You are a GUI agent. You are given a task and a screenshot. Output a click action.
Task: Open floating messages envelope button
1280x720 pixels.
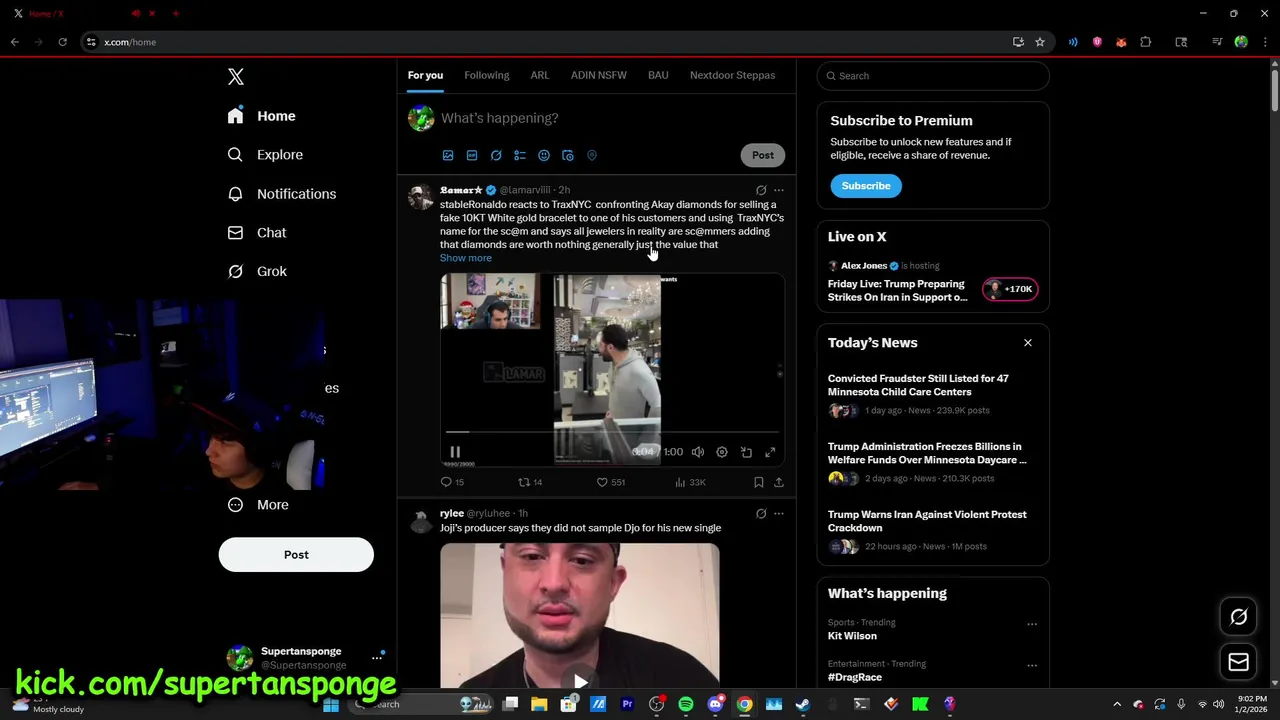tap(1238, 662)
